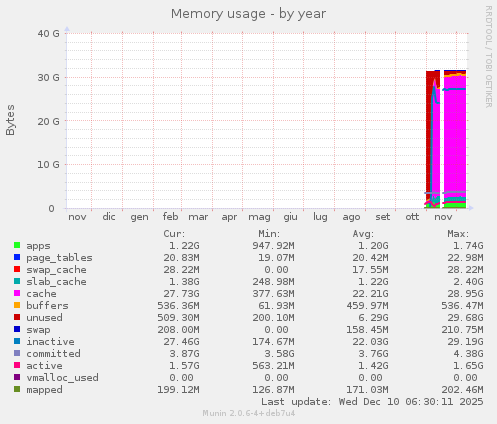Click the 'ago' month axis label

pyautogui.click(x=351, y=218)
